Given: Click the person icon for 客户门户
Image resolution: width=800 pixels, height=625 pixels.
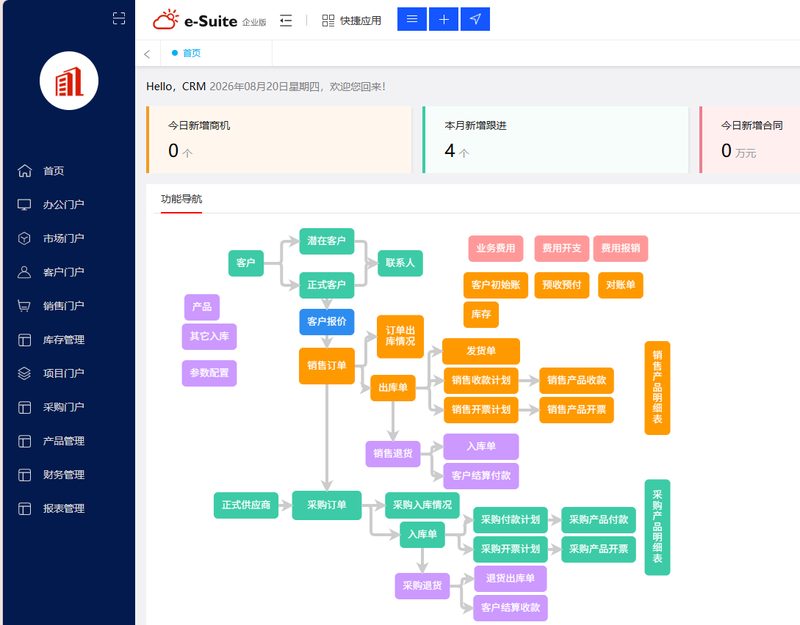Looking at the screenshot, I should pos(24,272).
